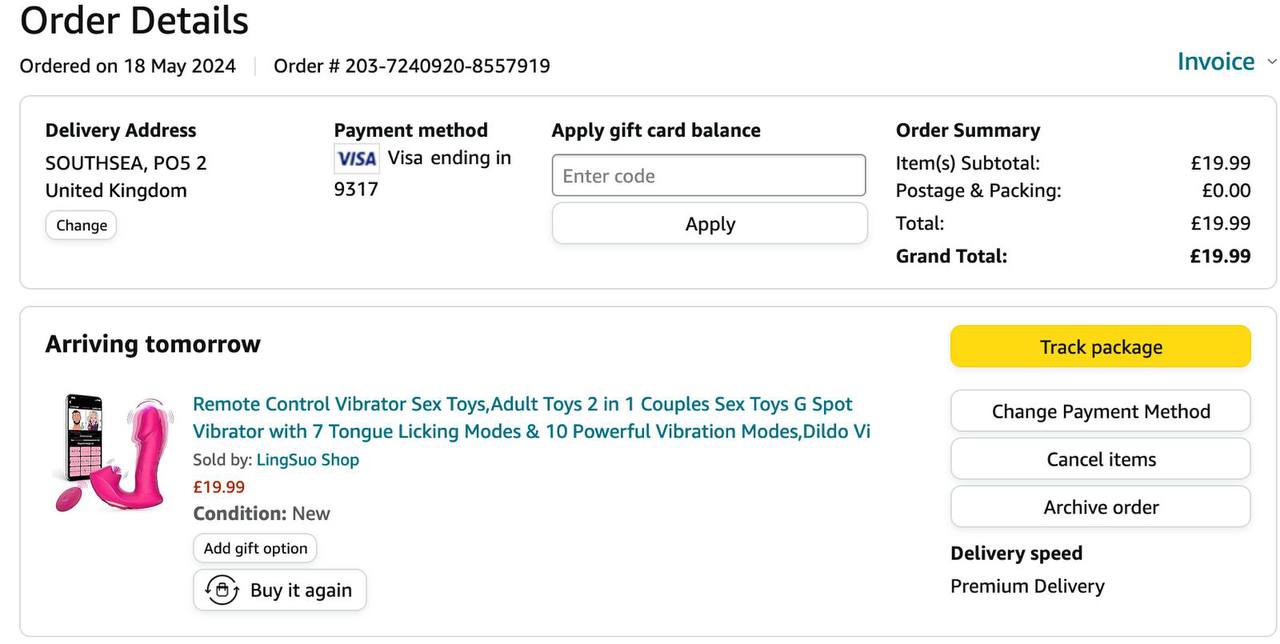Image resolution: width=1280 pixels, height=644 pixels.
Task: Click the Change delivery address button
Action: 81,225
